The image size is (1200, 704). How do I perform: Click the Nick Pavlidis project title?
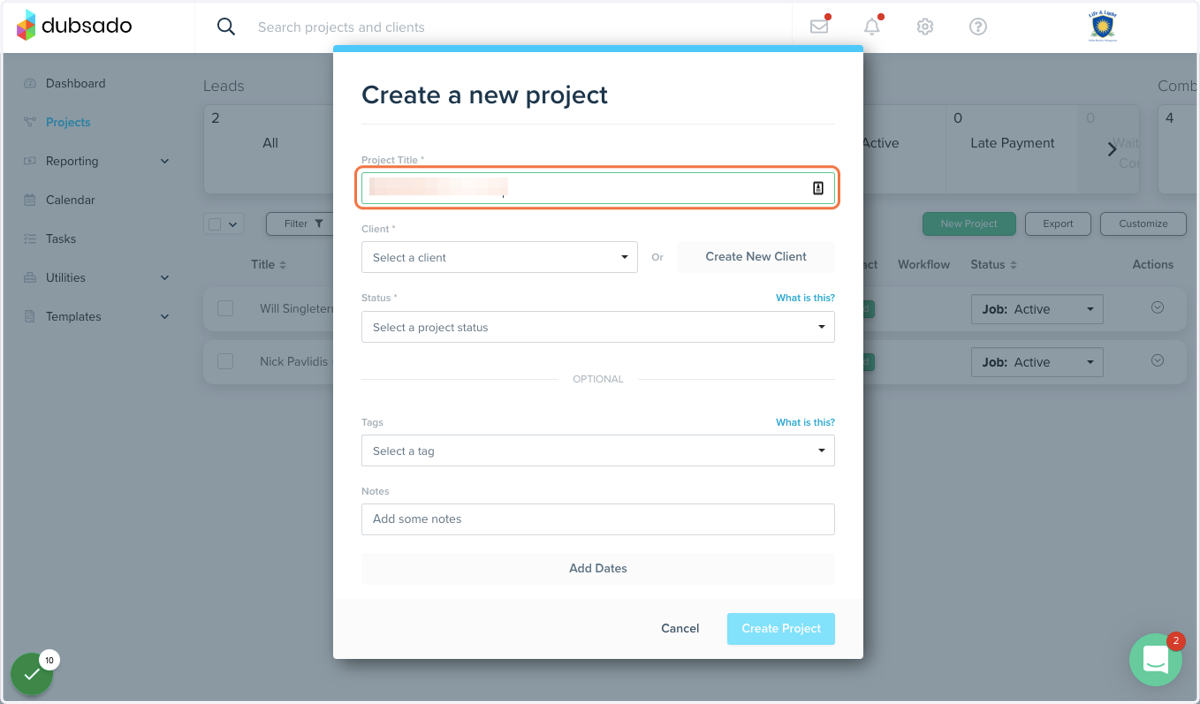[294, 361]
